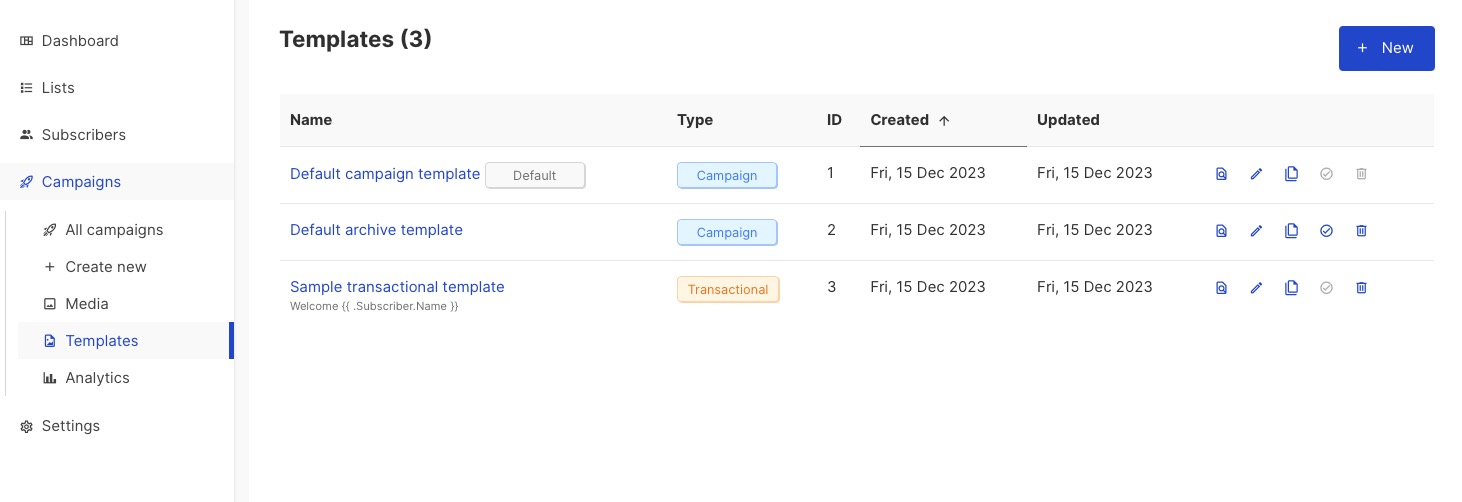Screen dimensions: 1462x502
Task: Go to Lists in the sidebar
Action: point(117,88)
